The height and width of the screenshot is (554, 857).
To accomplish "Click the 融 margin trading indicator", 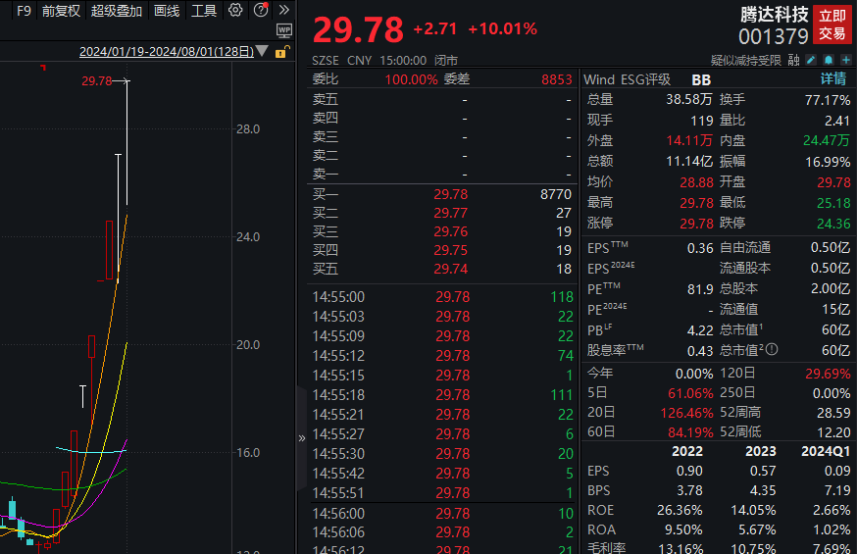I will coord(793,61).
